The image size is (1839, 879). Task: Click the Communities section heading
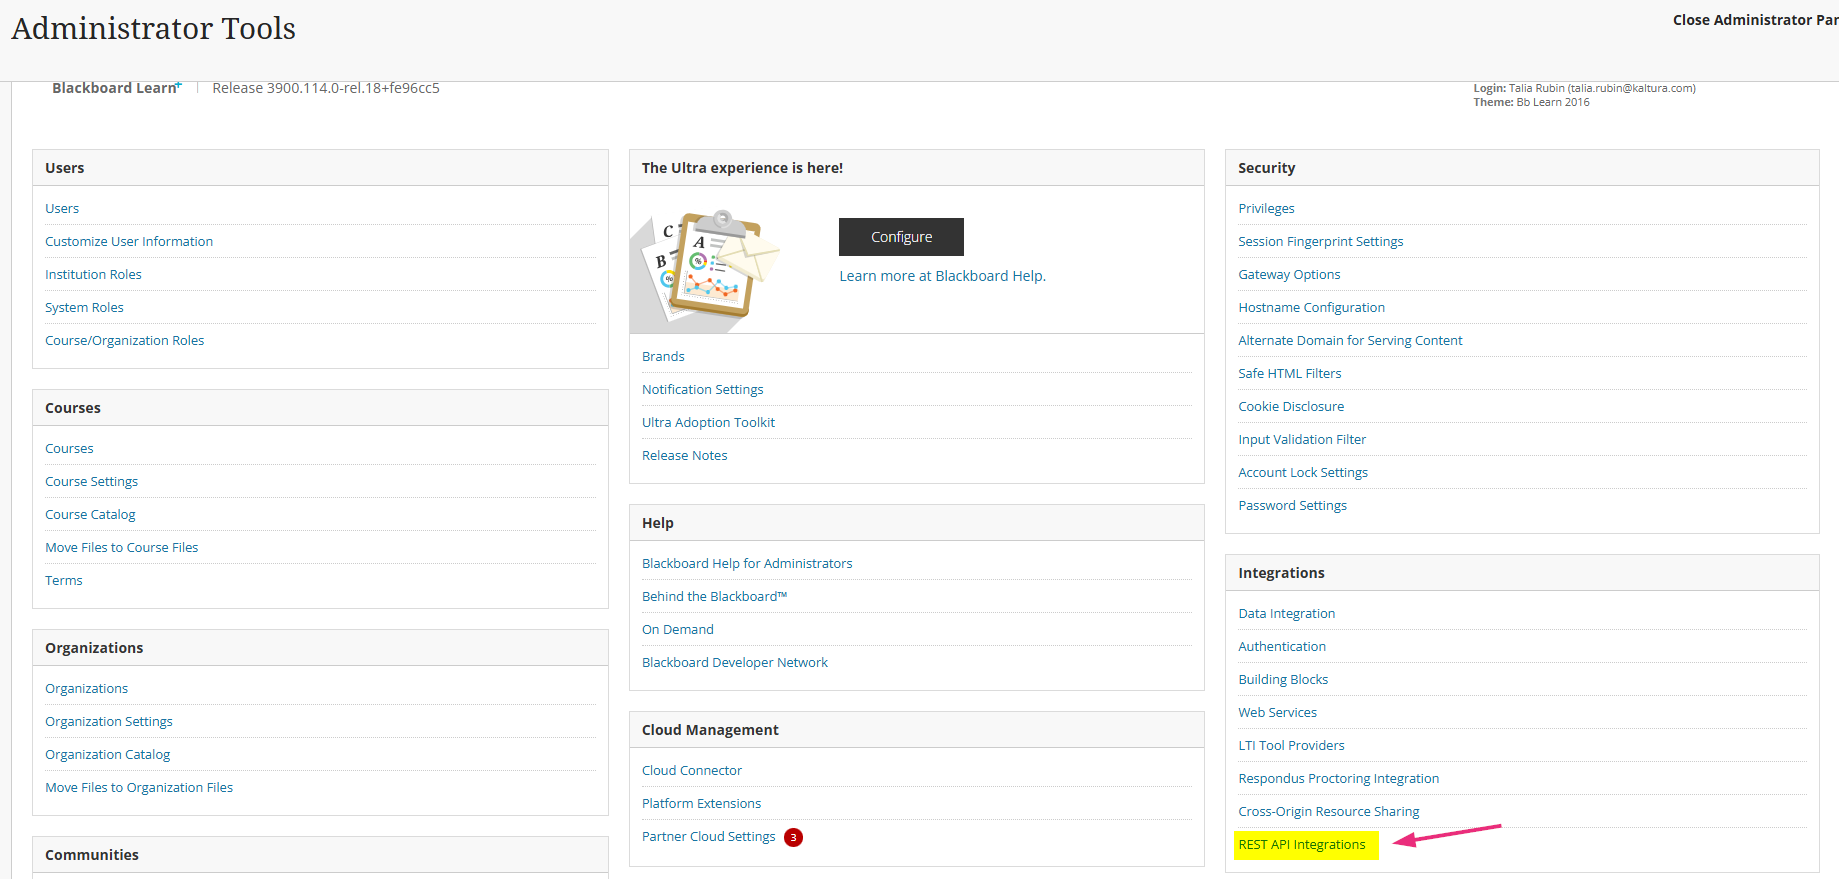[92, 855]
